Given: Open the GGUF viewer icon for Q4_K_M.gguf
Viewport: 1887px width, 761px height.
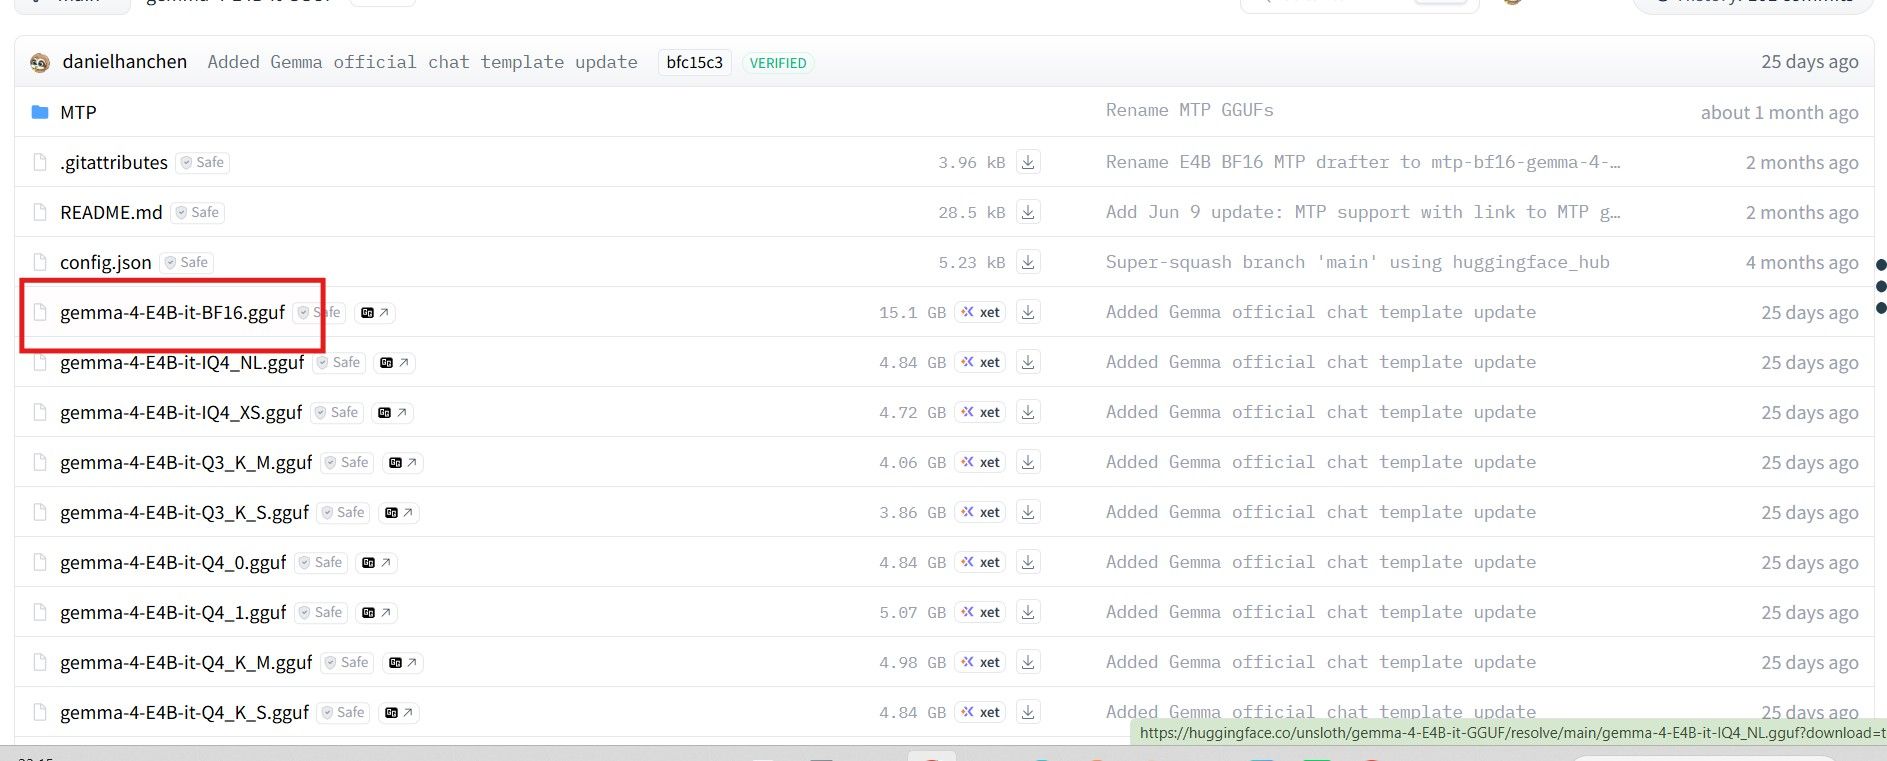Looking at the screenshot, I should click(x=403, y=663).
